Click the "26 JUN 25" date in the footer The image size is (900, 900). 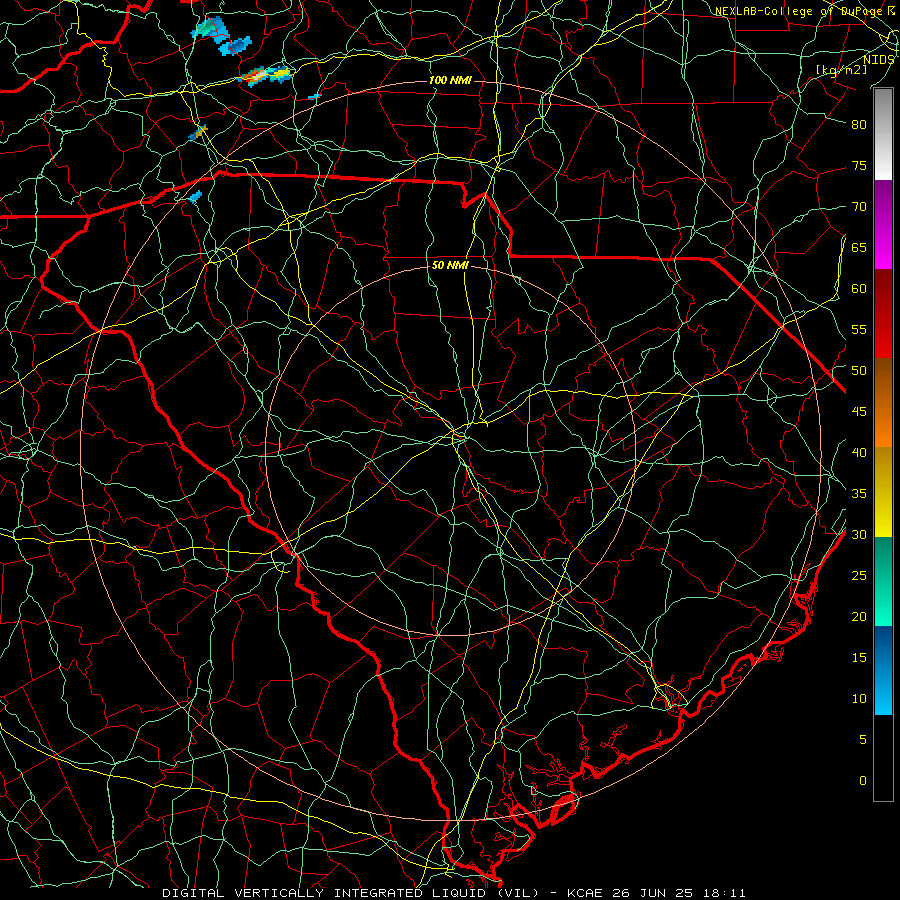point(651,893)
